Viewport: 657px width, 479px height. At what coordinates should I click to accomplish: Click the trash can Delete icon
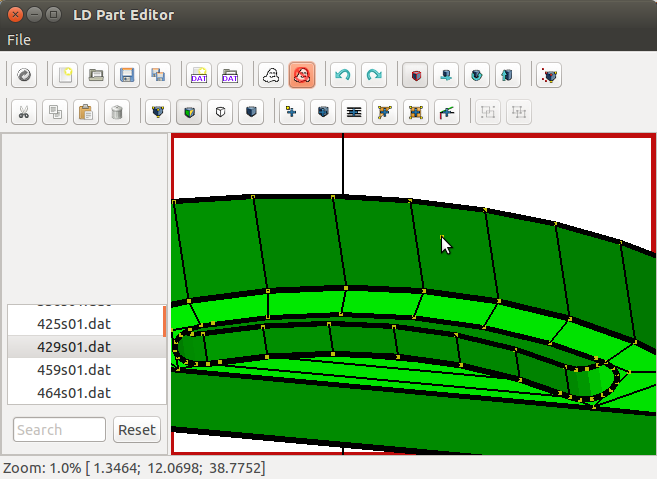click(x=117, y=112)
